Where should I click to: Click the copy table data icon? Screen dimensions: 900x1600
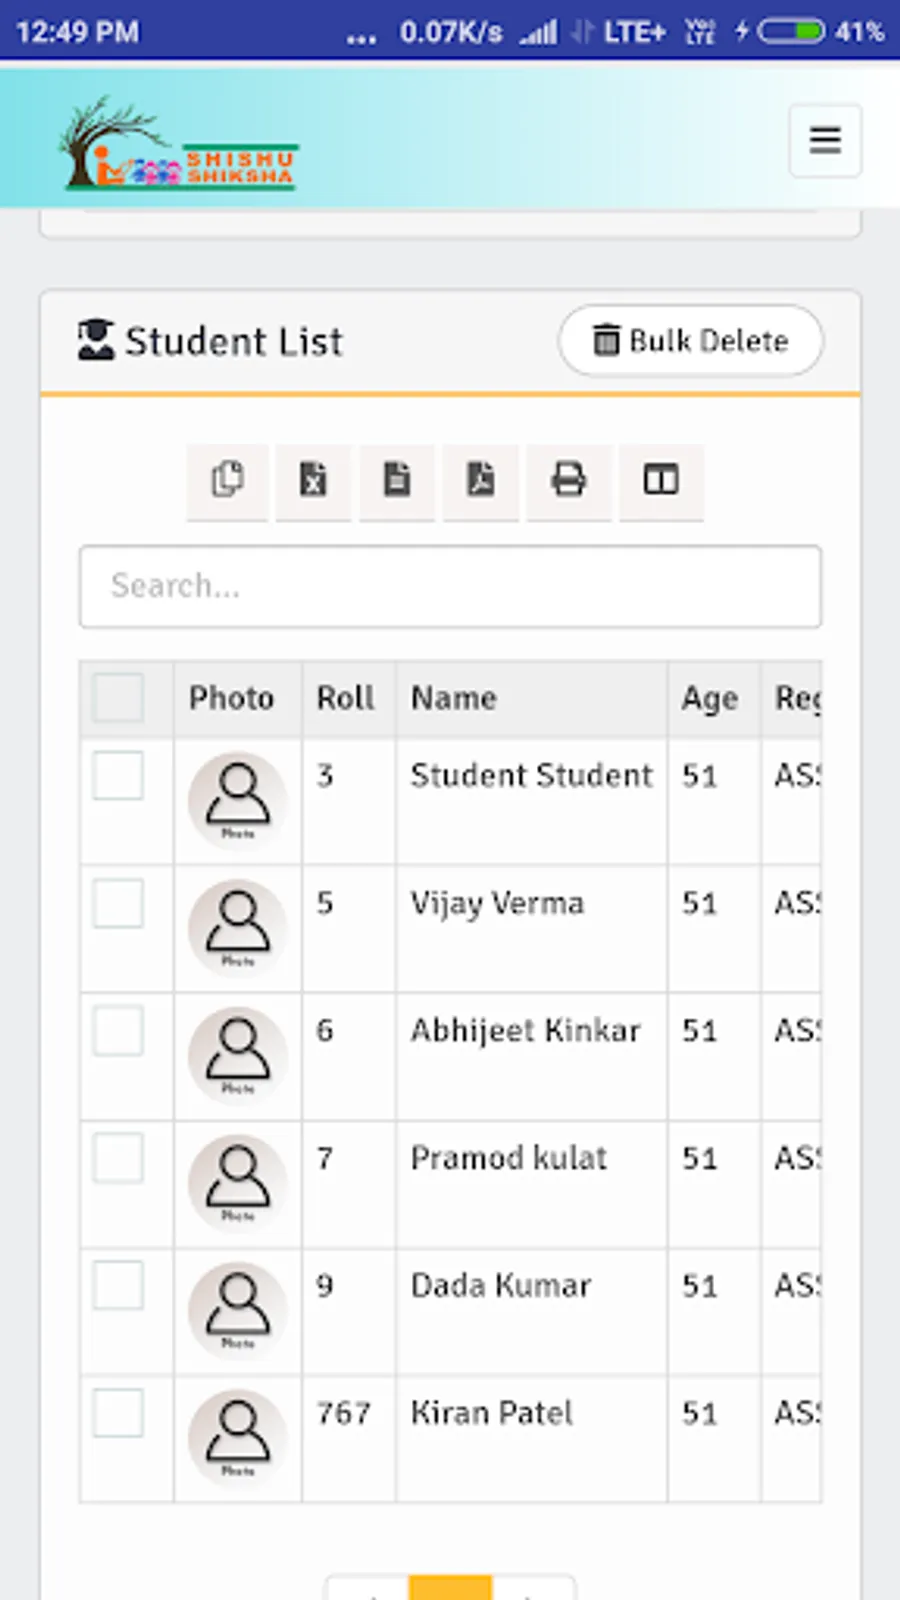(227, 480)
